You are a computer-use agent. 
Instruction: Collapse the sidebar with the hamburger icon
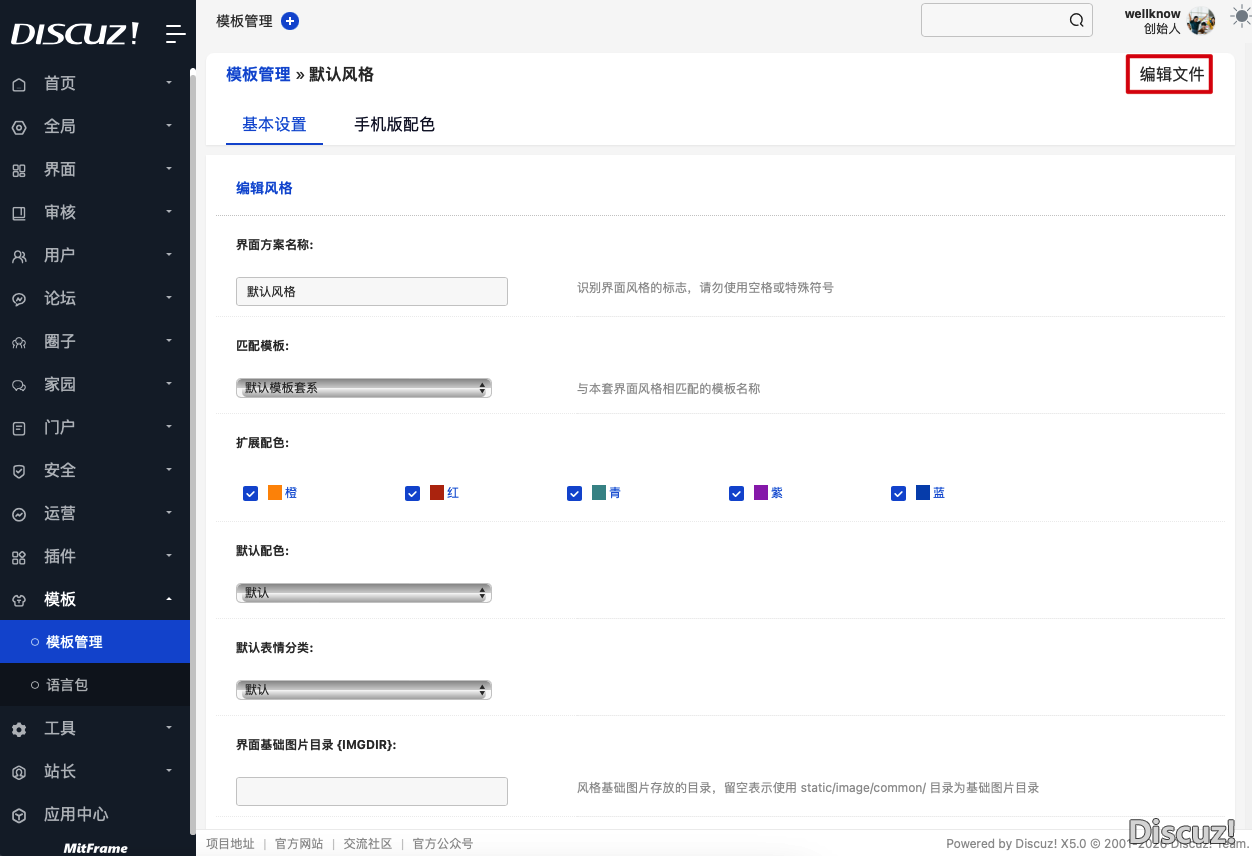click(x=176, y=34)
